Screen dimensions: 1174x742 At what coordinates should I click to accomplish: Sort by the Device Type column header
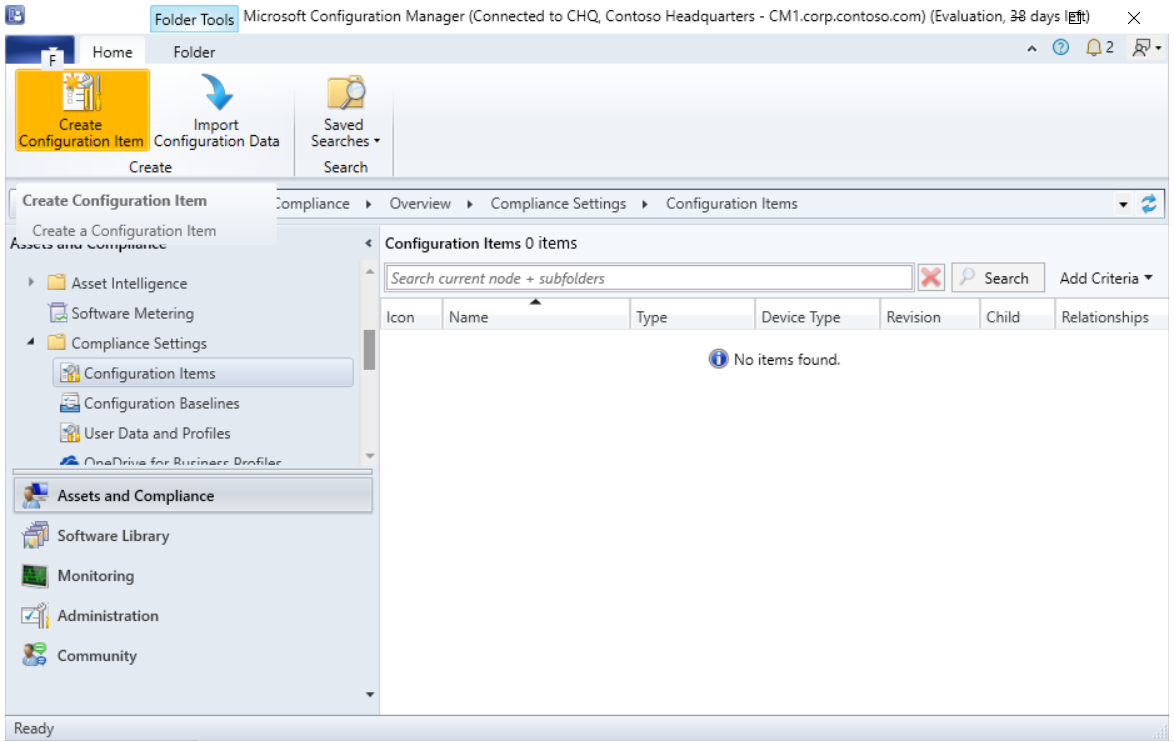pyautogui.click(x=817, y=317)
